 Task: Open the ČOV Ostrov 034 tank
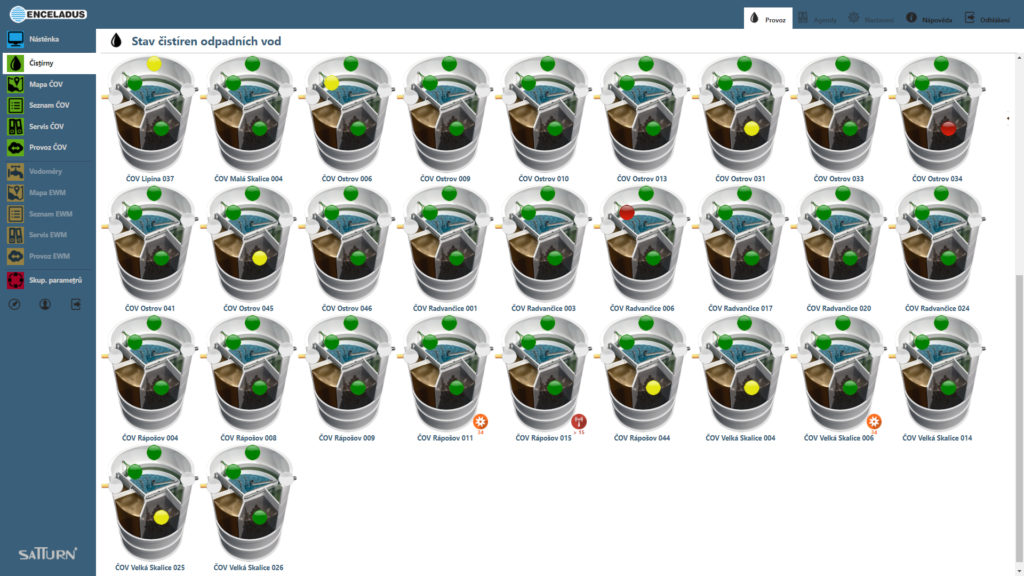pyautogui.click(x=937, y=114)
